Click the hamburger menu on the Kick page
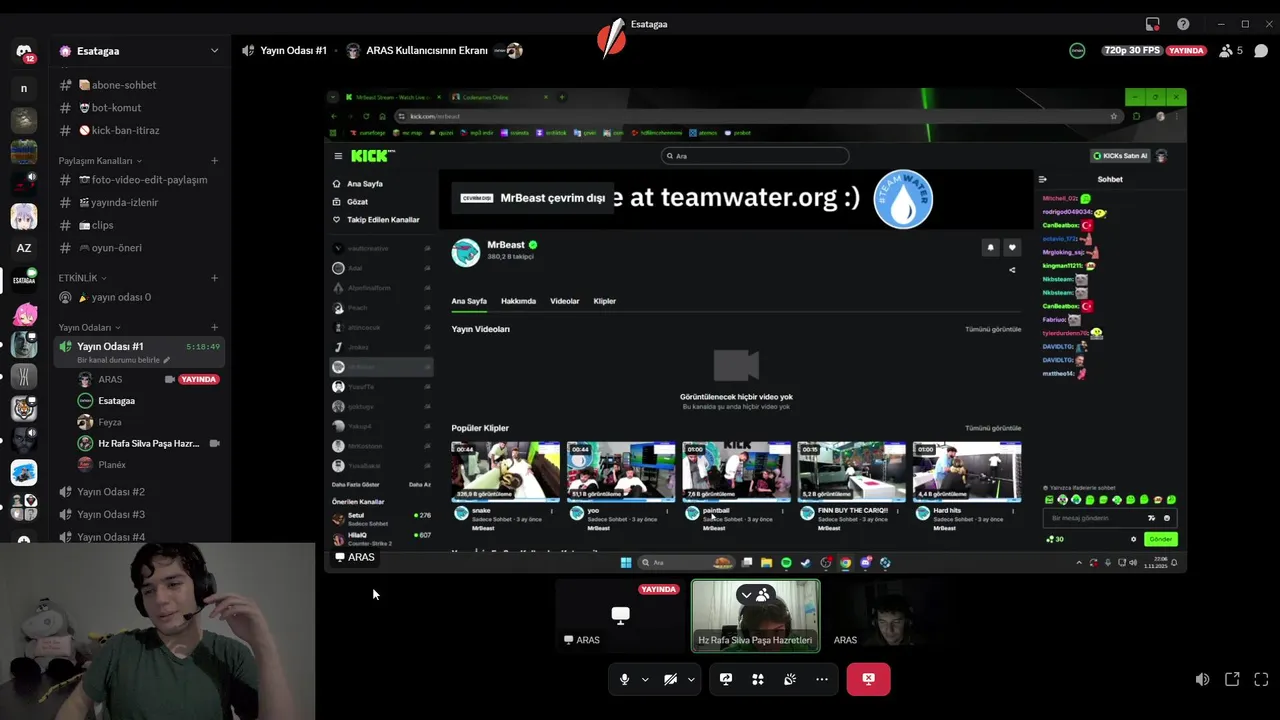Image resolution: width=1280 pixels, height=720 pixels. pos(338,156)
